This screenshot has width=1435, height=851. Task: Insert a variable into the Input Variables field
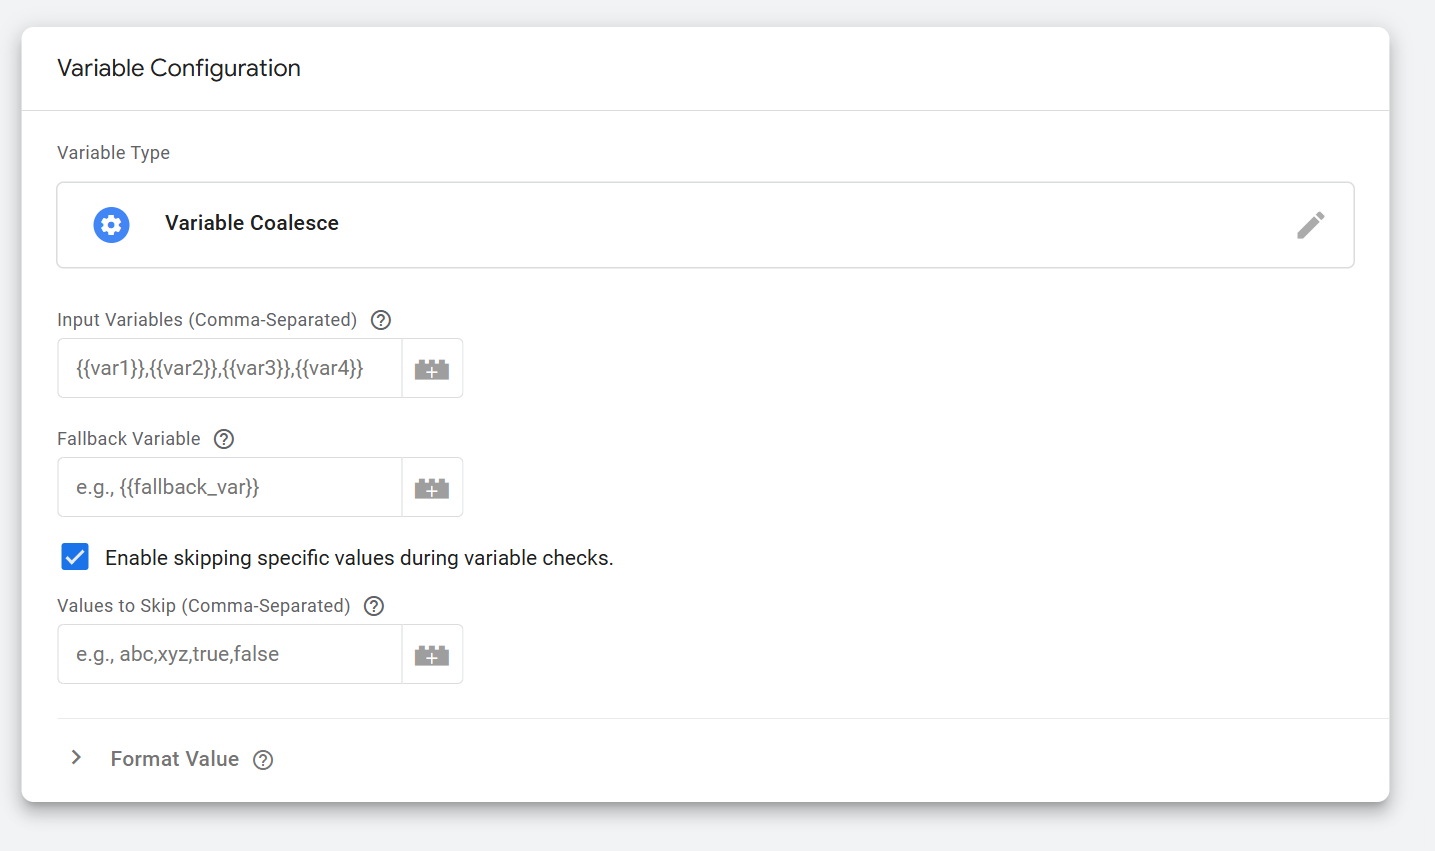[x=431, y=368]
